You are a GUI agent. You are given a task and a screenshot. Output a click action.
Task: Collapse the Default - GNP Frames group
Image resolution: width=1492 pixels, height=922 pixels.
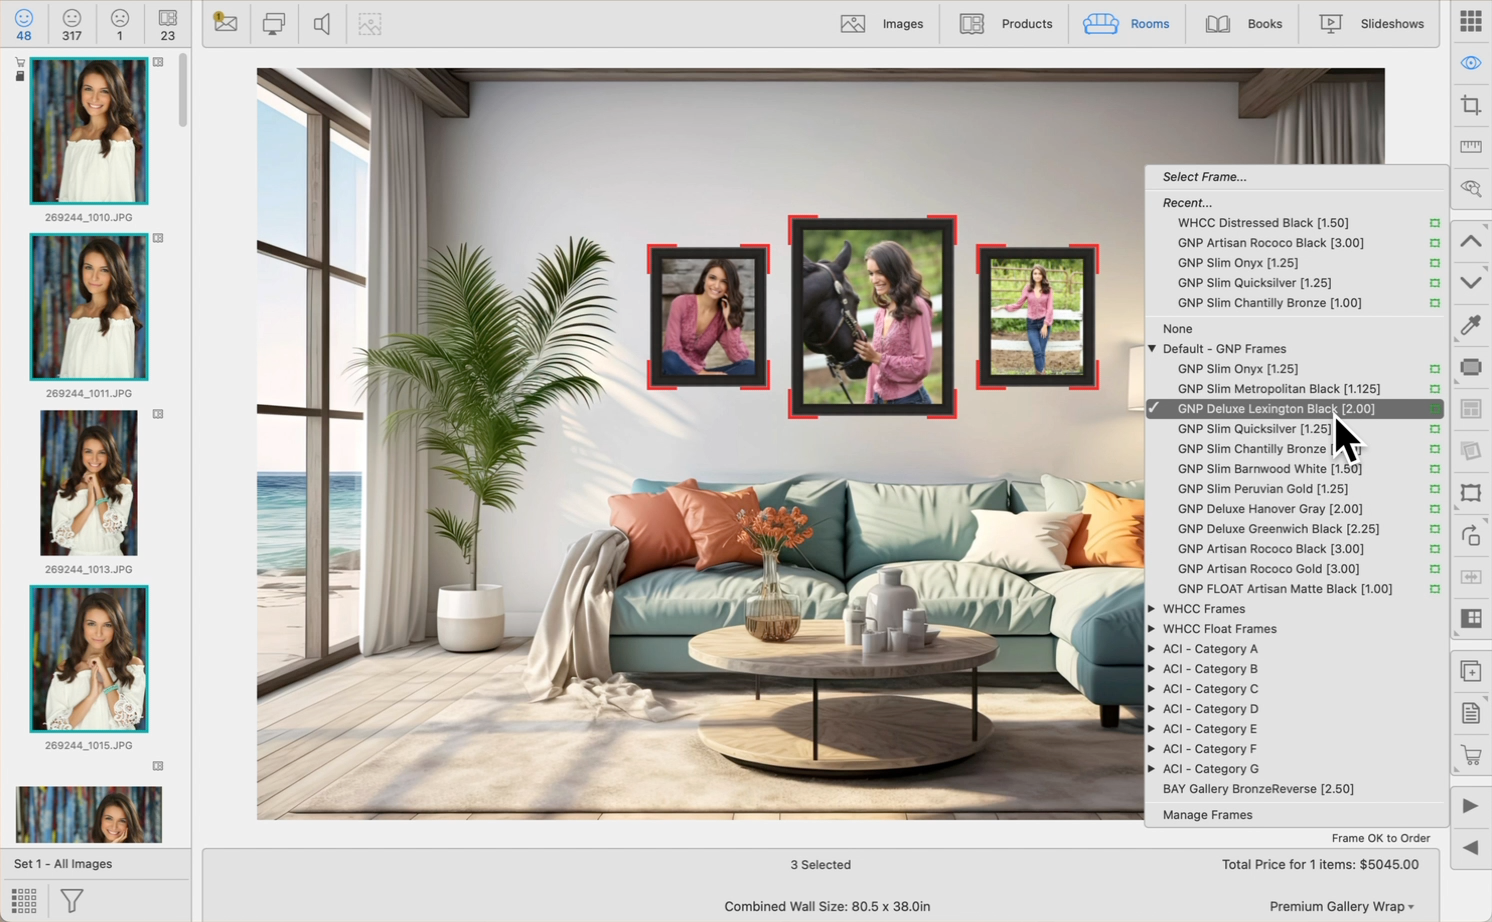[x=1153, y=349]
